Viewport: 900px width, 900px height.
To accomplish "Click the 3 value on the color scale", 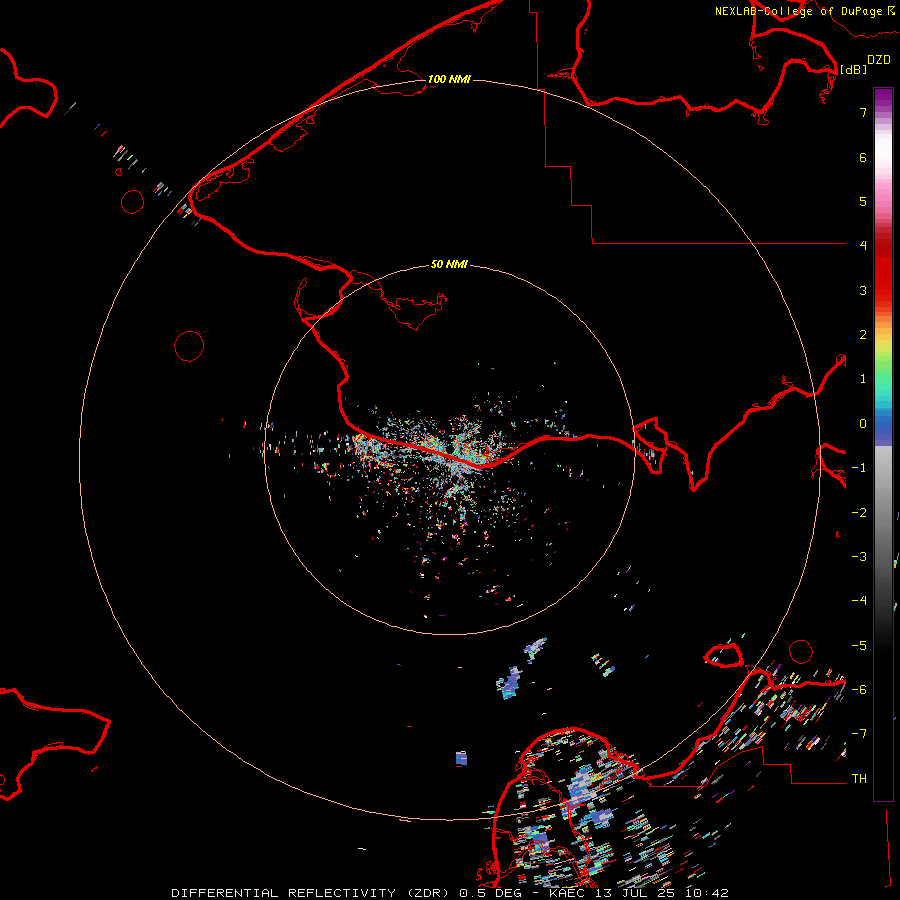I will click(x=863, y=290).
